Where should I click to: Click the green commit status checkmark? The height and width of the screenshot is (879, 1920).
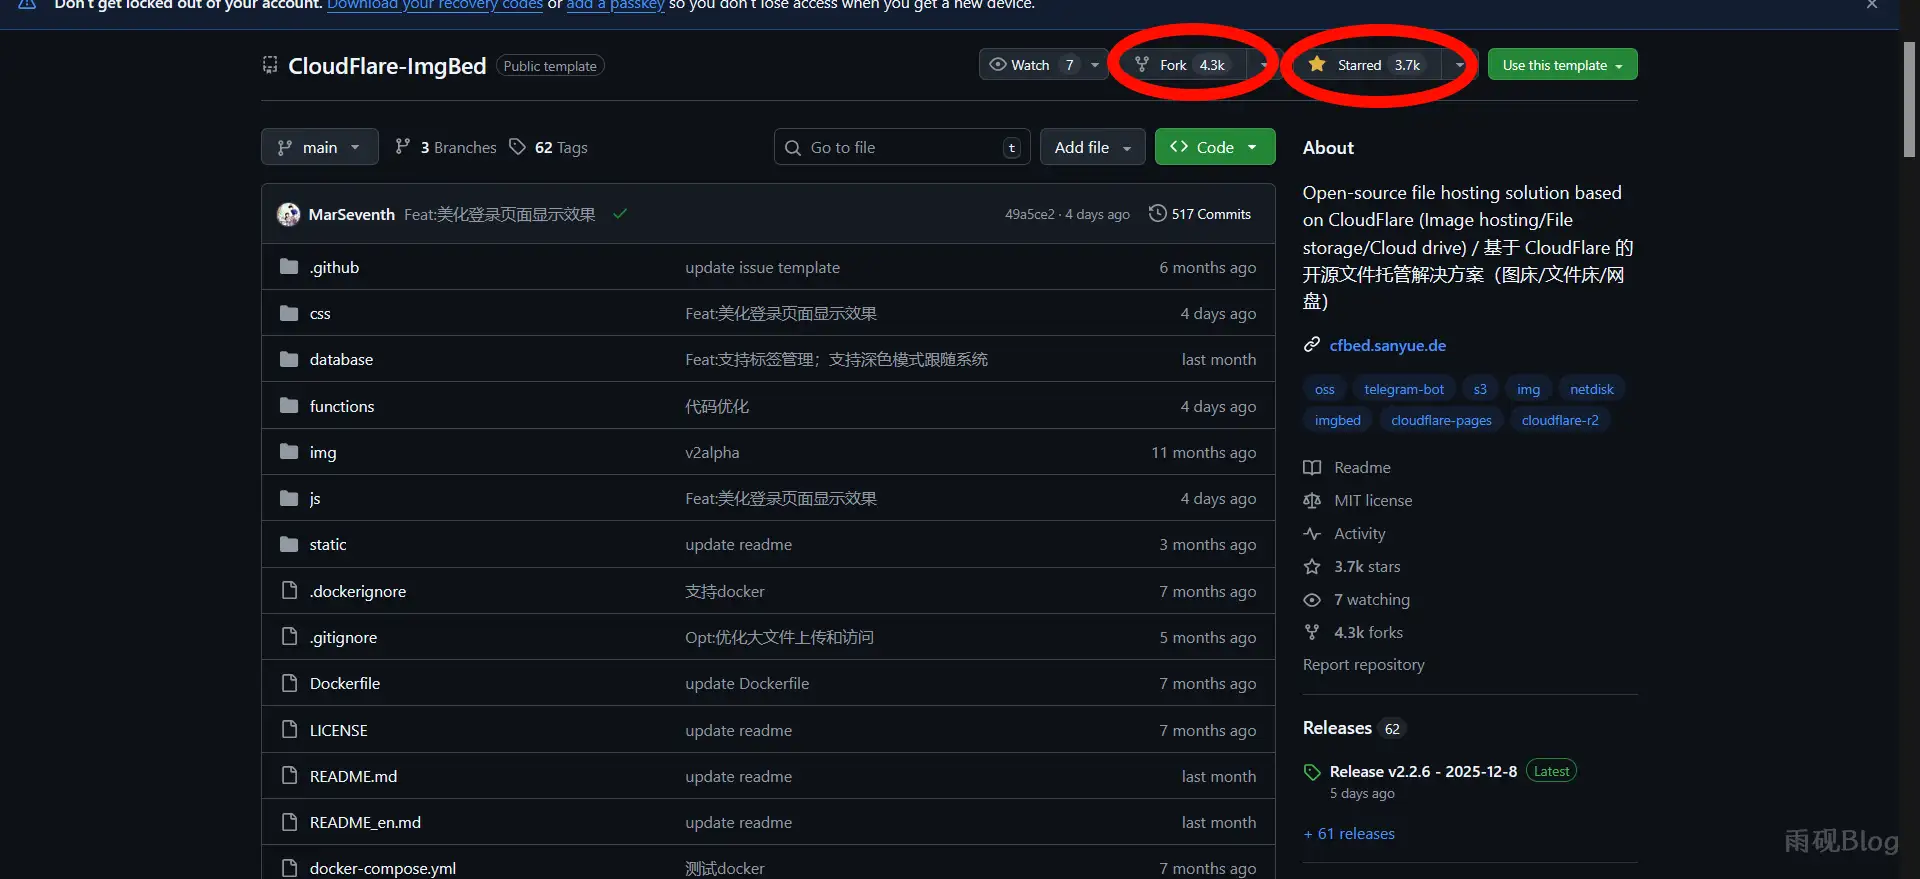click(620, 214)
